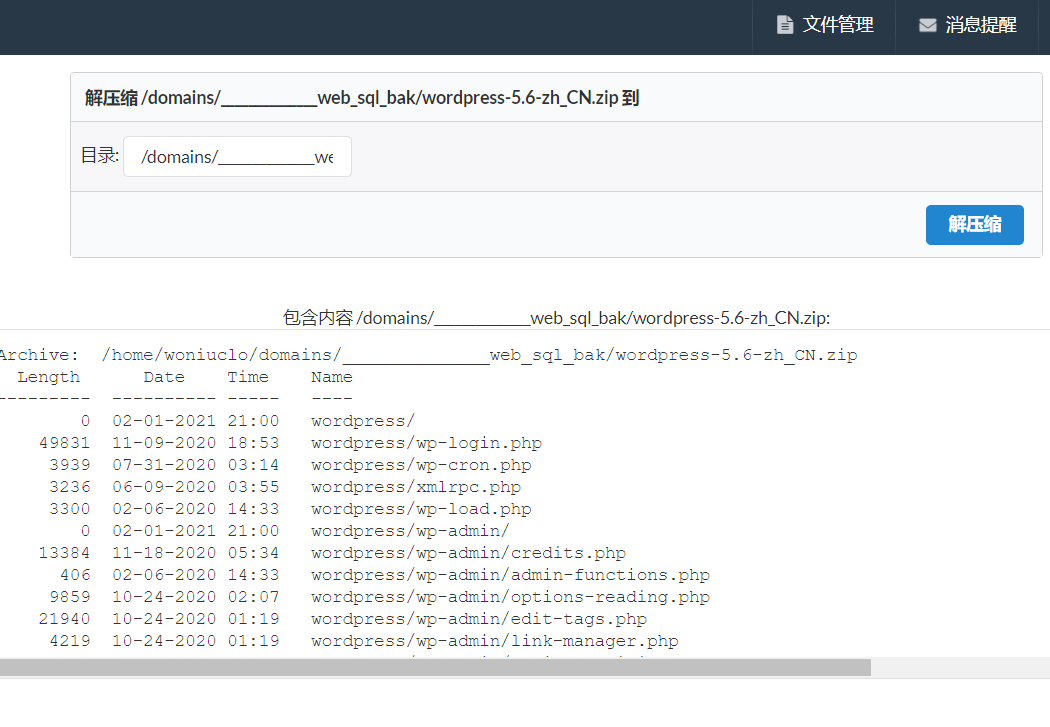1050x727 pixels.
Task: Click the Archive path line in listing
Action: 428,355
